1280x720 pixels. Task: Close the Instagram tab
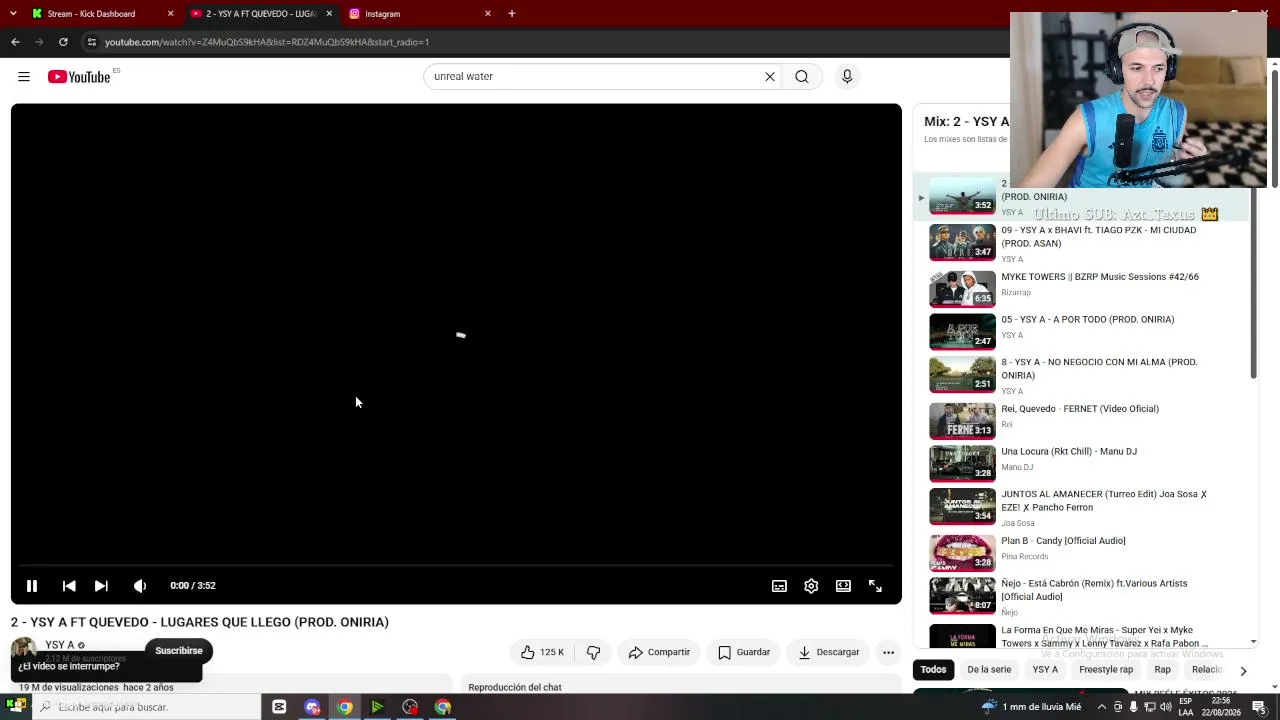coord(488,14)
